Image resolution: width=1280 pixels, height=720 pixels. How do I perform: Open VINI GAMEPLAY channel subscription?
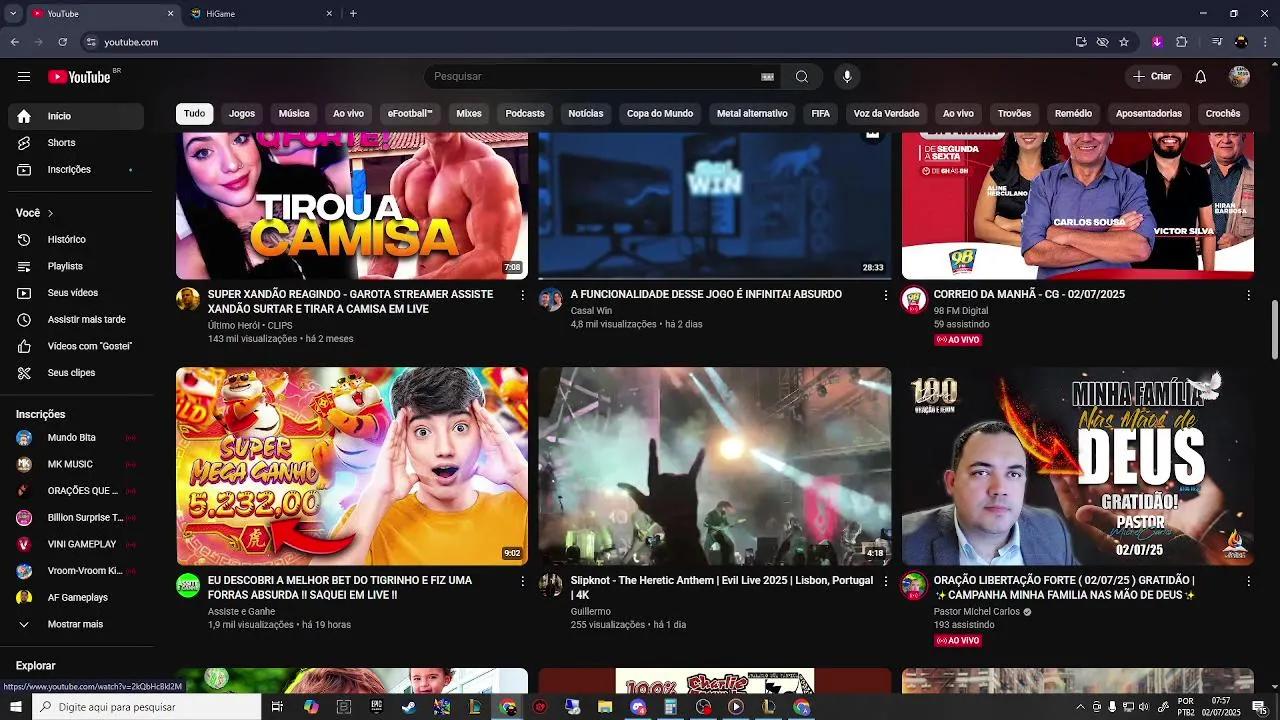click(x=76, y=544)
